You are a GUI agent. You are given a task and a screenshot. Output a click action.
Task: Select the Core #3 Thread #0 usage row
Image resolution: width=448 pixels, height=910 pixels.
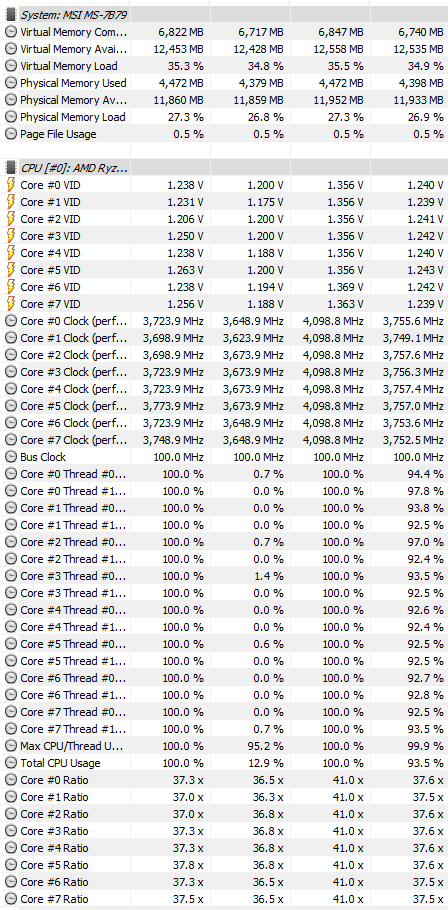pyautogui.click(x=224, y=576)
